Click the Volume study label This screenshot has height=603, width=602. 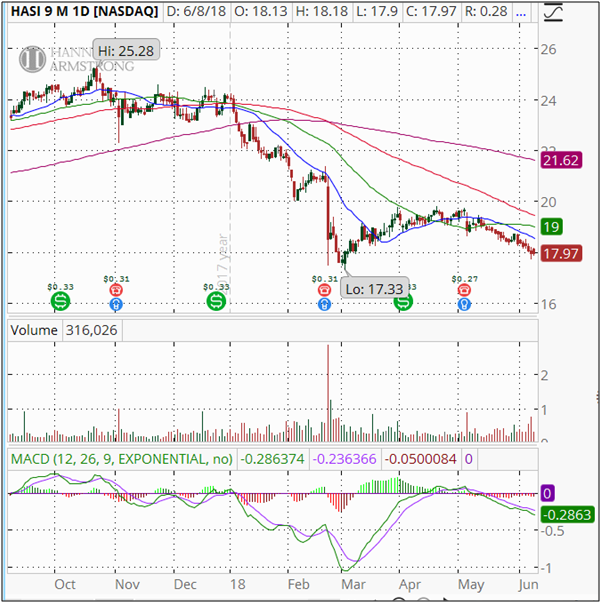click(34, 330)
